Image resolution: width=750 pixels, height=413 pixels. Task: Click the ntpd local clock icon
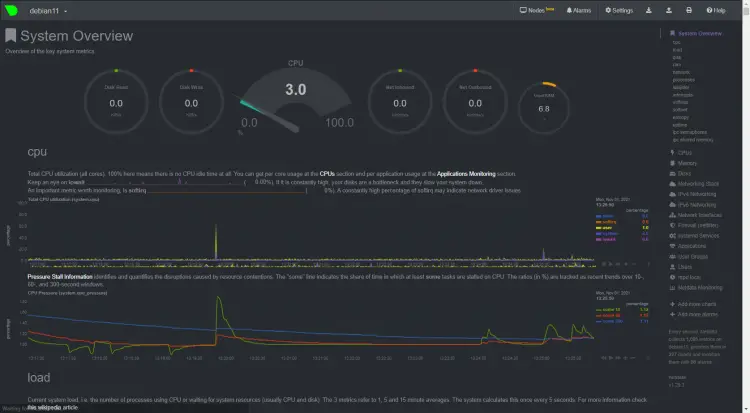click(x=673, y=278)
